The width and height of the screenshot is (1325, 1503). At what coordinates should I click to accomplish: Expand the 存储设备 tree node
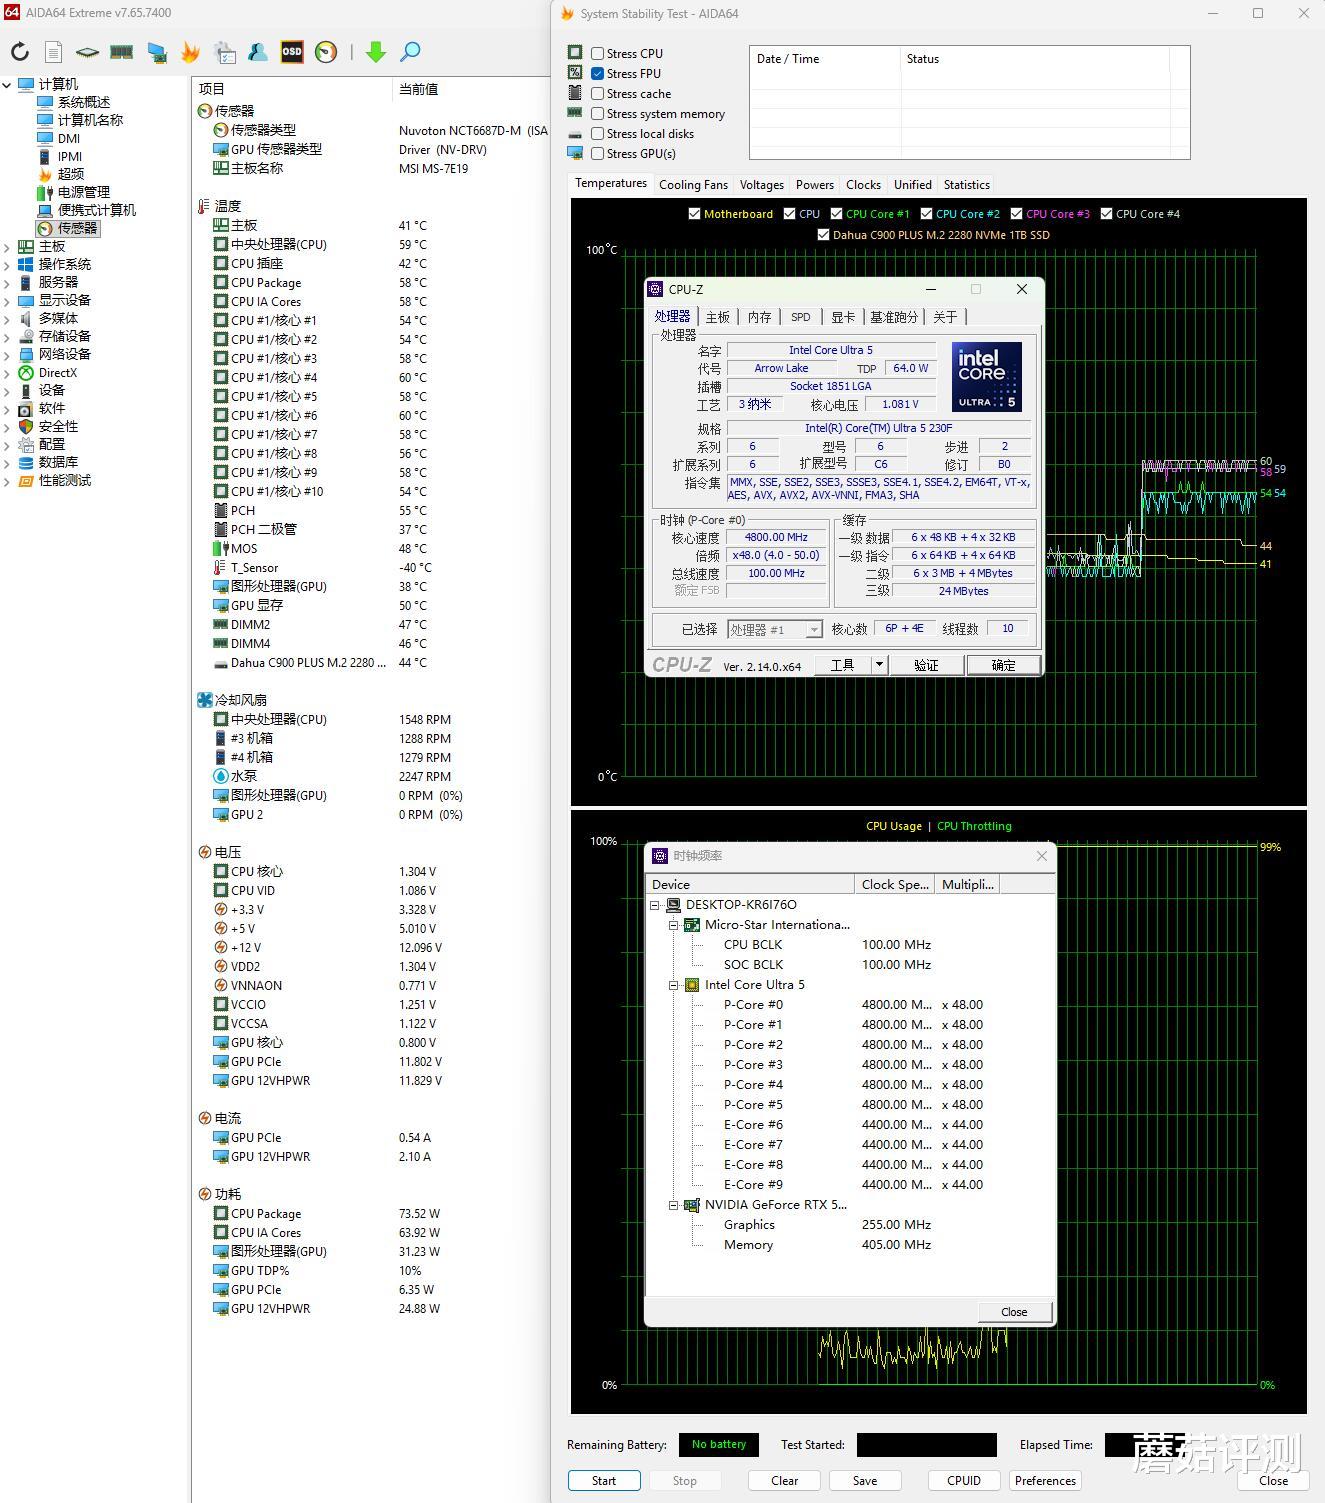coord(7,337)
